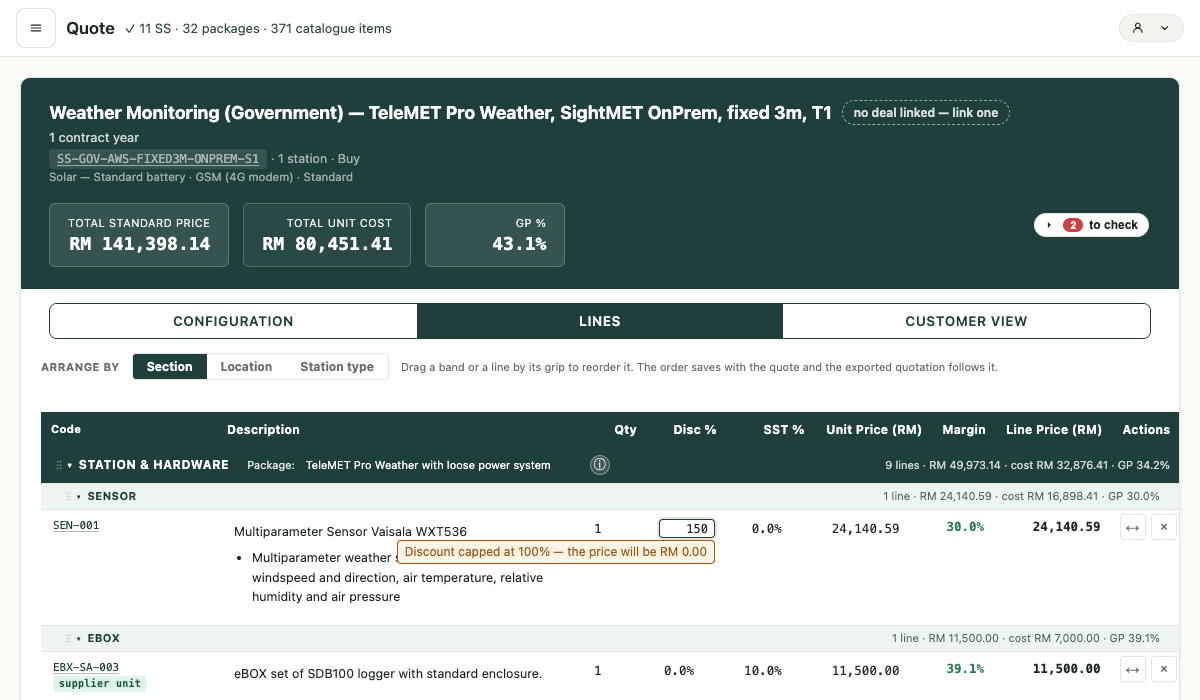Screen dimensions: 1200x700
Task: Grab the drag grip on Sensor band
Action: point(69,496)
